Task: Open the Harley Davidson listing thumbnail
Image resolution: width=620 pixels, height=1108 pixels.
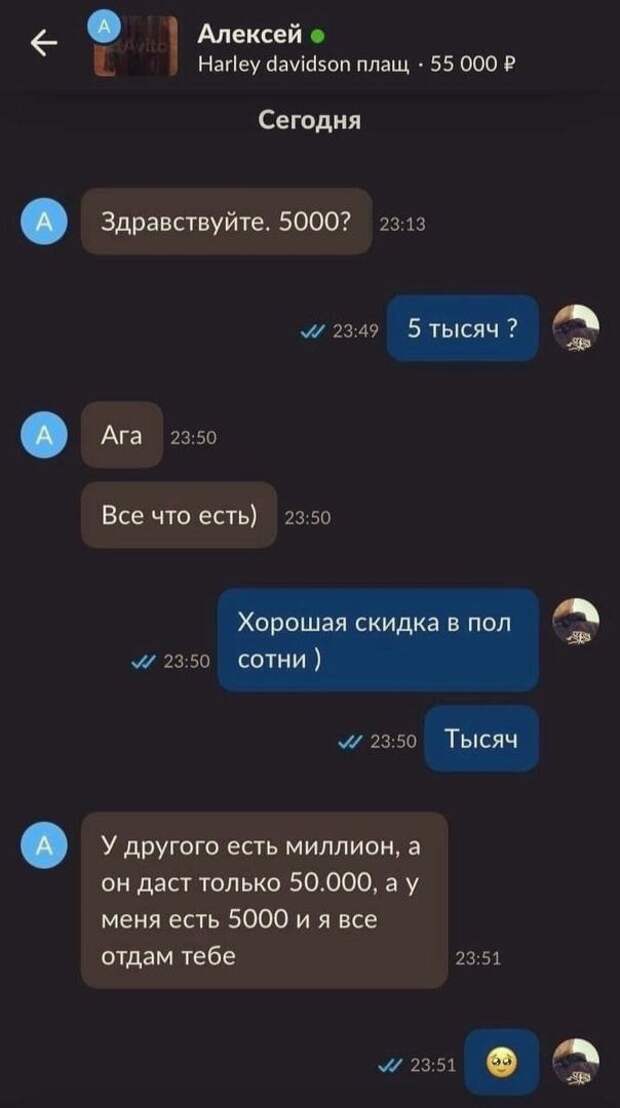Action: (x=136, y=46)
